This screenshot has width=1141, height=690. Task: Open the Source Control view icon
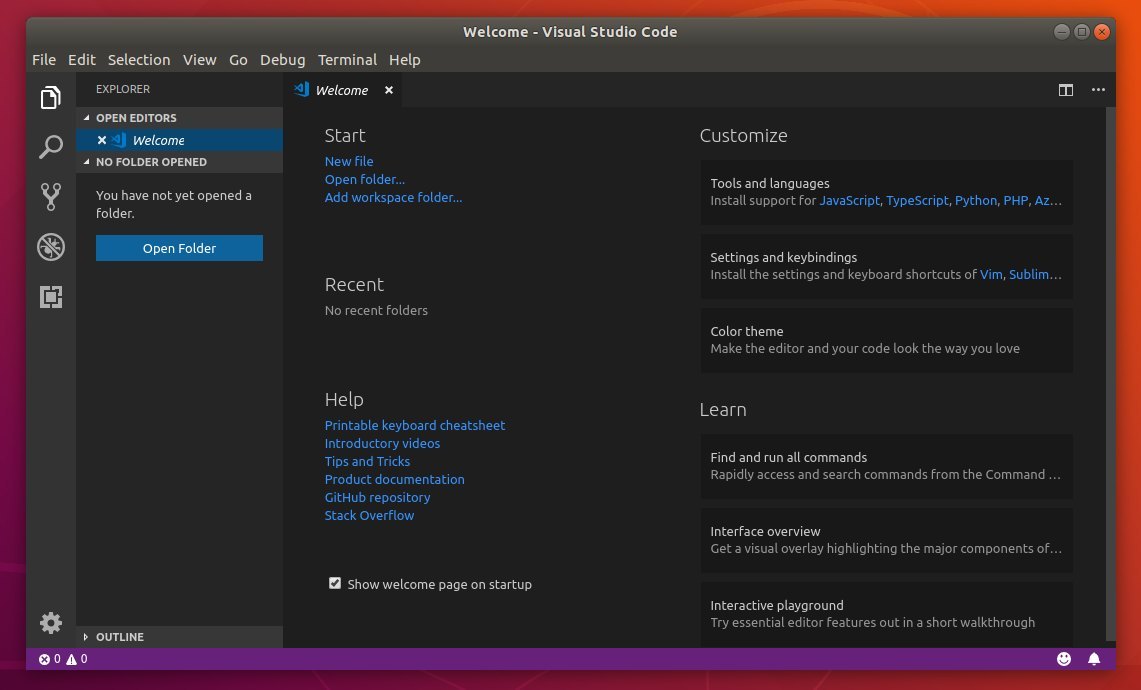click(50, 197)
